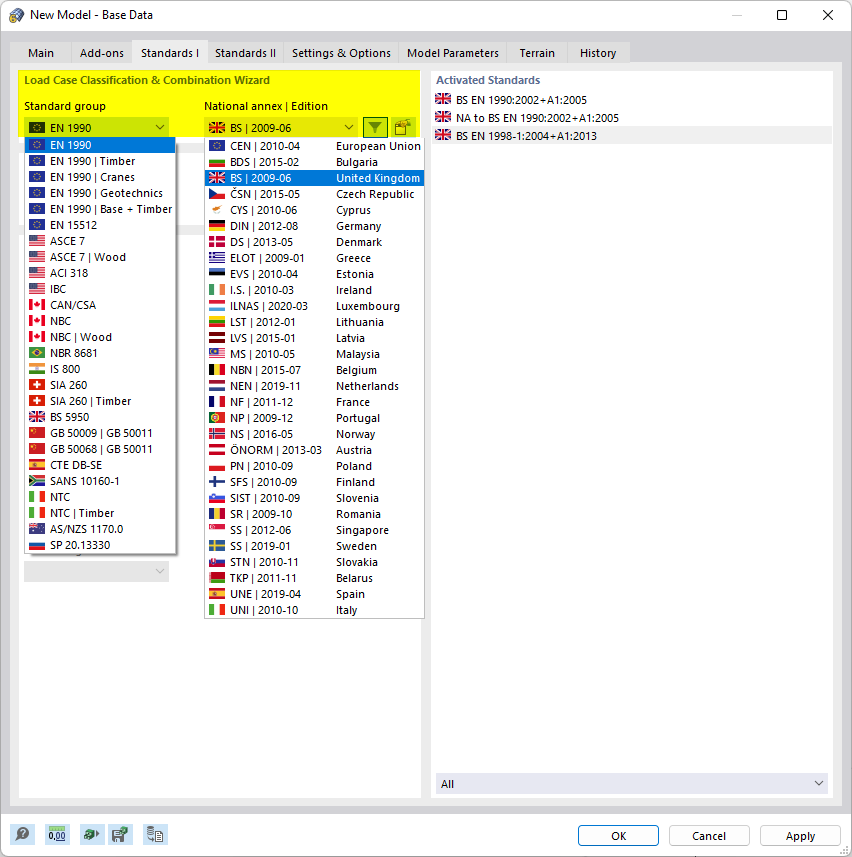Select UNI | 2010-10 Italy annex
Screen dimensions: 852x857
pos(314,610)
